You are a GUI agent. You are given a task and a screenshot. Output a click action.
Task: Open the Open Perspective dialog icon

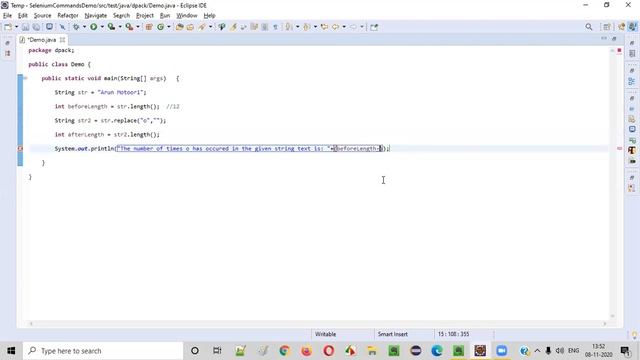607,27
